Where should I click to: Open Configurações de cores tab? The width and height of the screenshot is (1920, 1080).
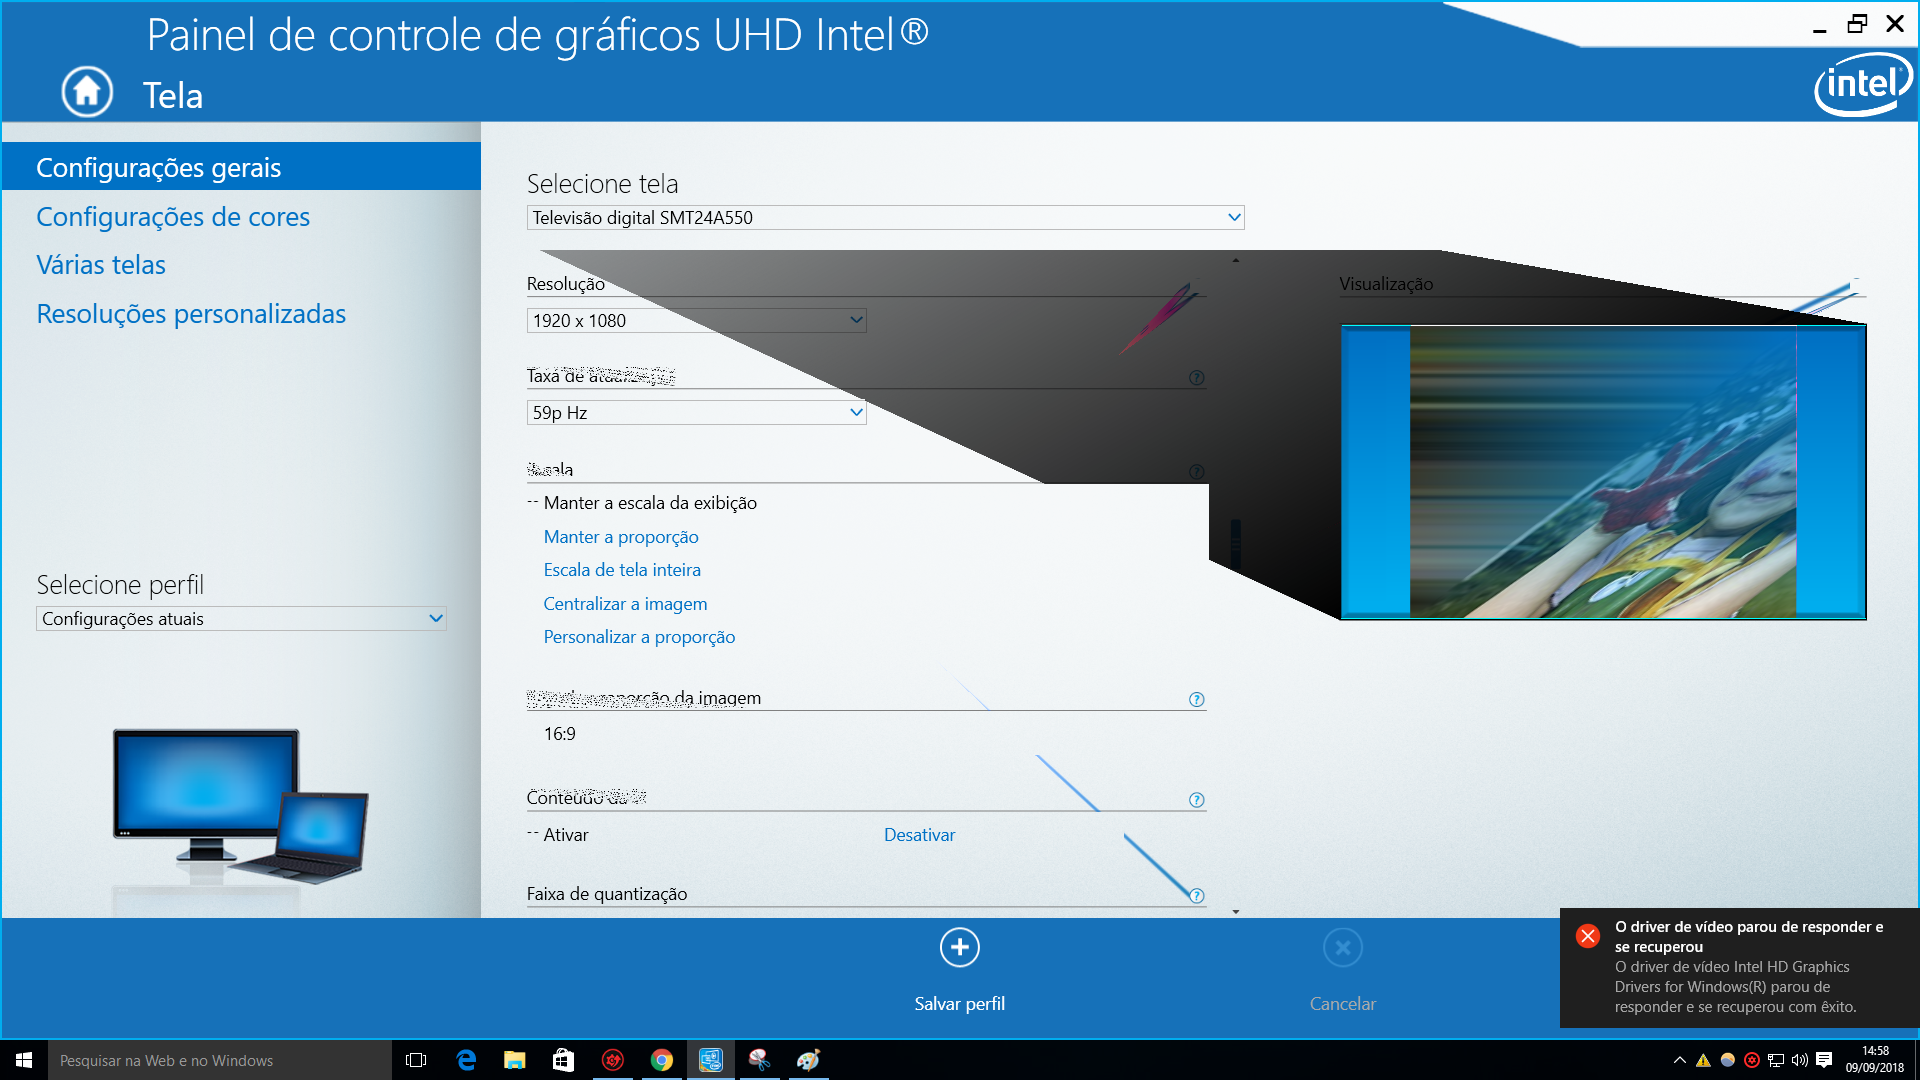(173, 217)
